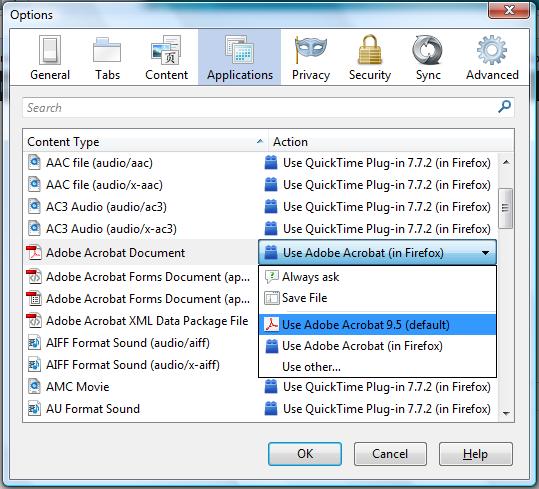Click the Action column header
The height and width of the screenshot is (489, 539).
click(x=391, y=141)
